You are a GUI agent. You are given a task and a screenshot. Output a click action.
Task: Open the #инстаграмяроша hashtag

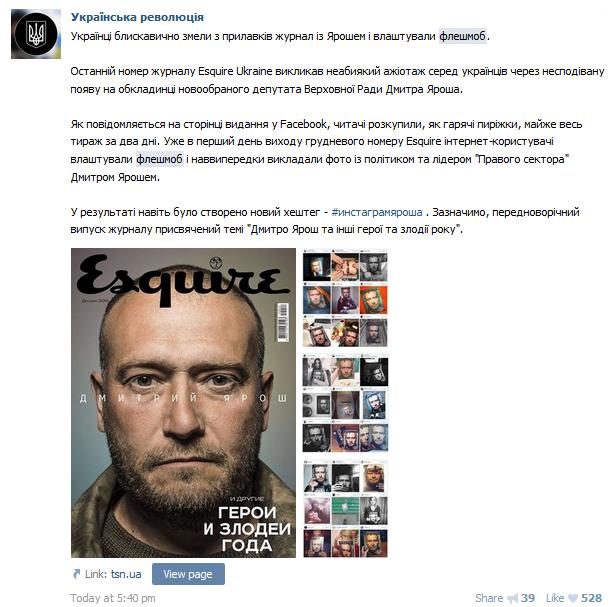[377, 212]
